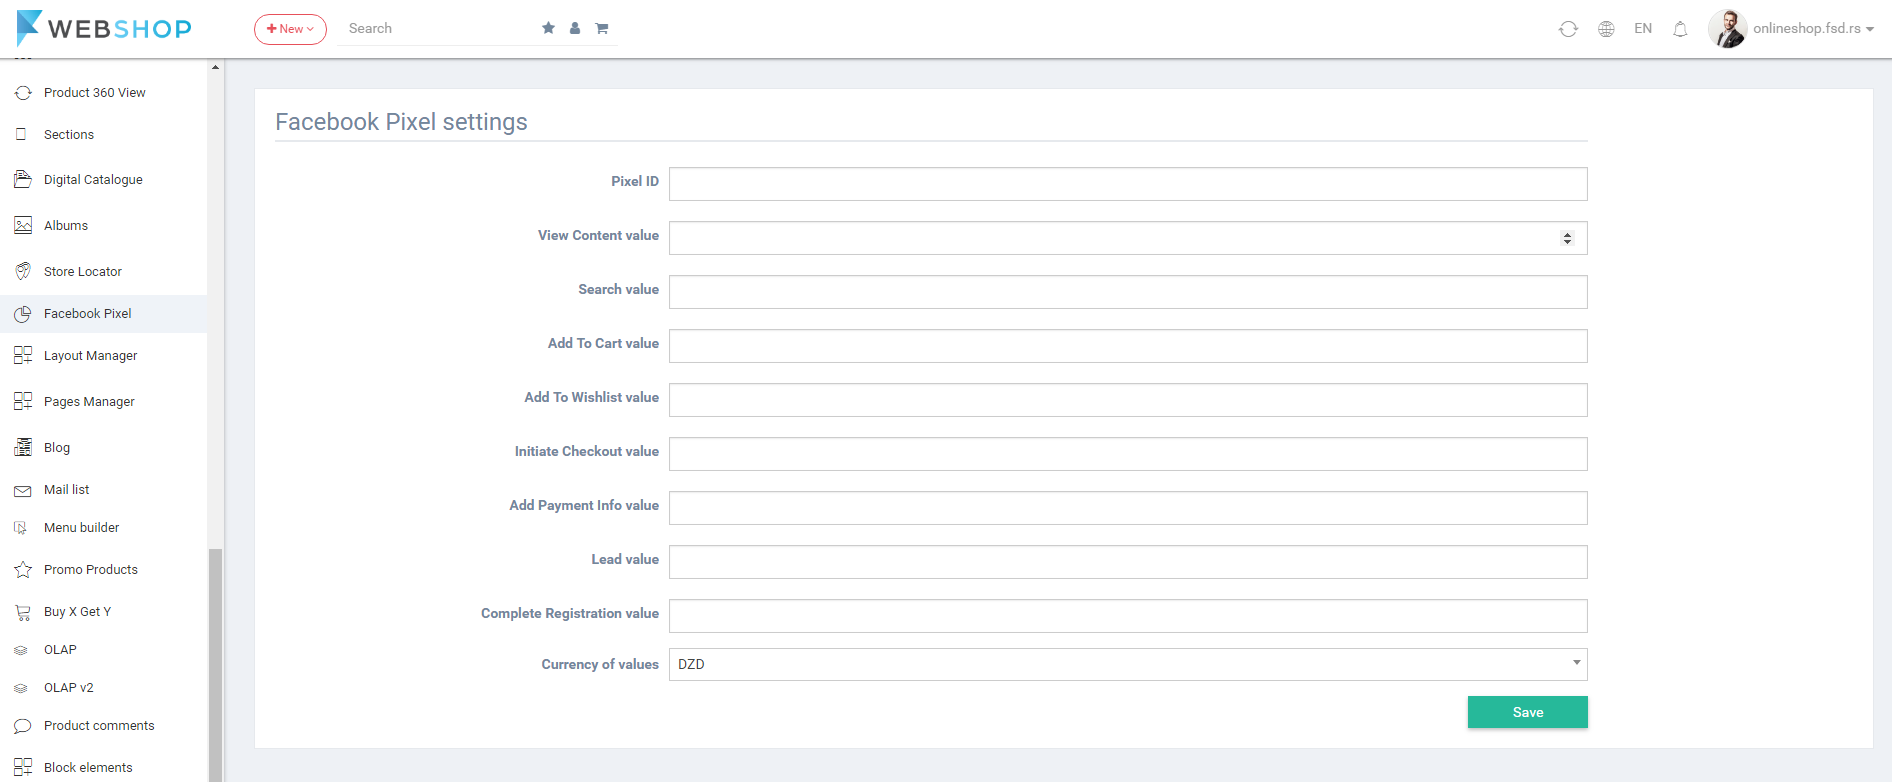Click the Promo Products star icon
This screenshot has width=1892, height=782.
23,570
